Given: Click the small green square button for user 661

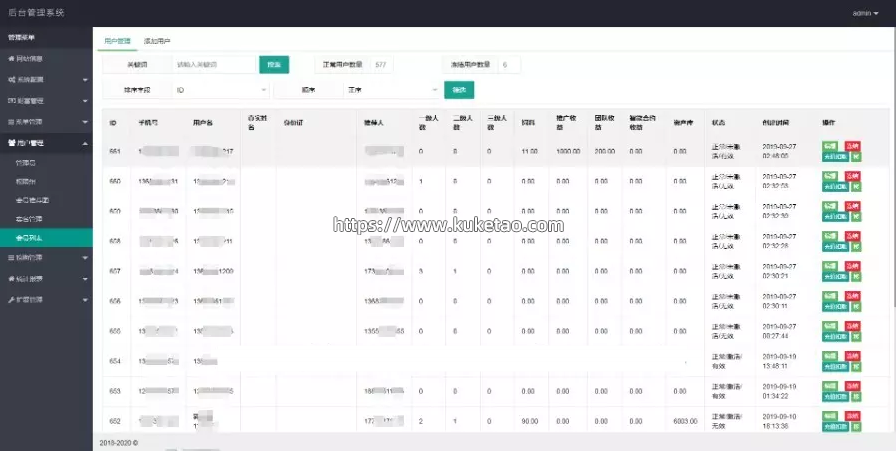Looking at the screenshot, I should [x=856, y=157].
